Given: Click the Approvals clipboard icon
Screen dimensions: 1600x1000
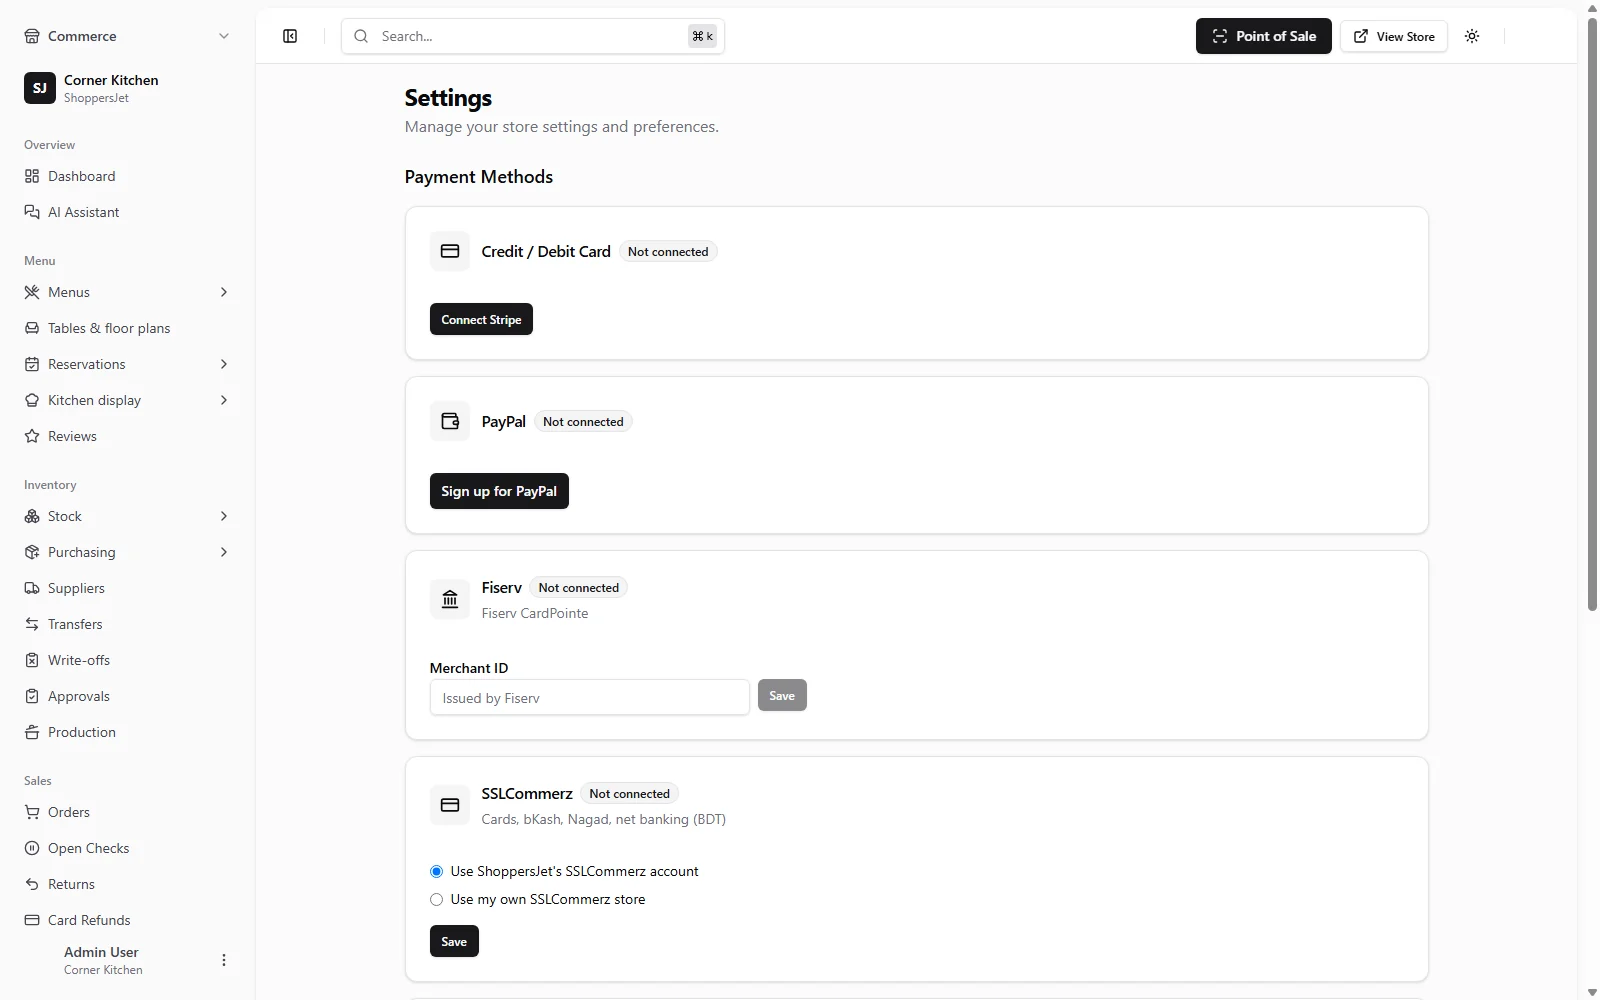Looking at the screenshot, I should coord(32,696).
